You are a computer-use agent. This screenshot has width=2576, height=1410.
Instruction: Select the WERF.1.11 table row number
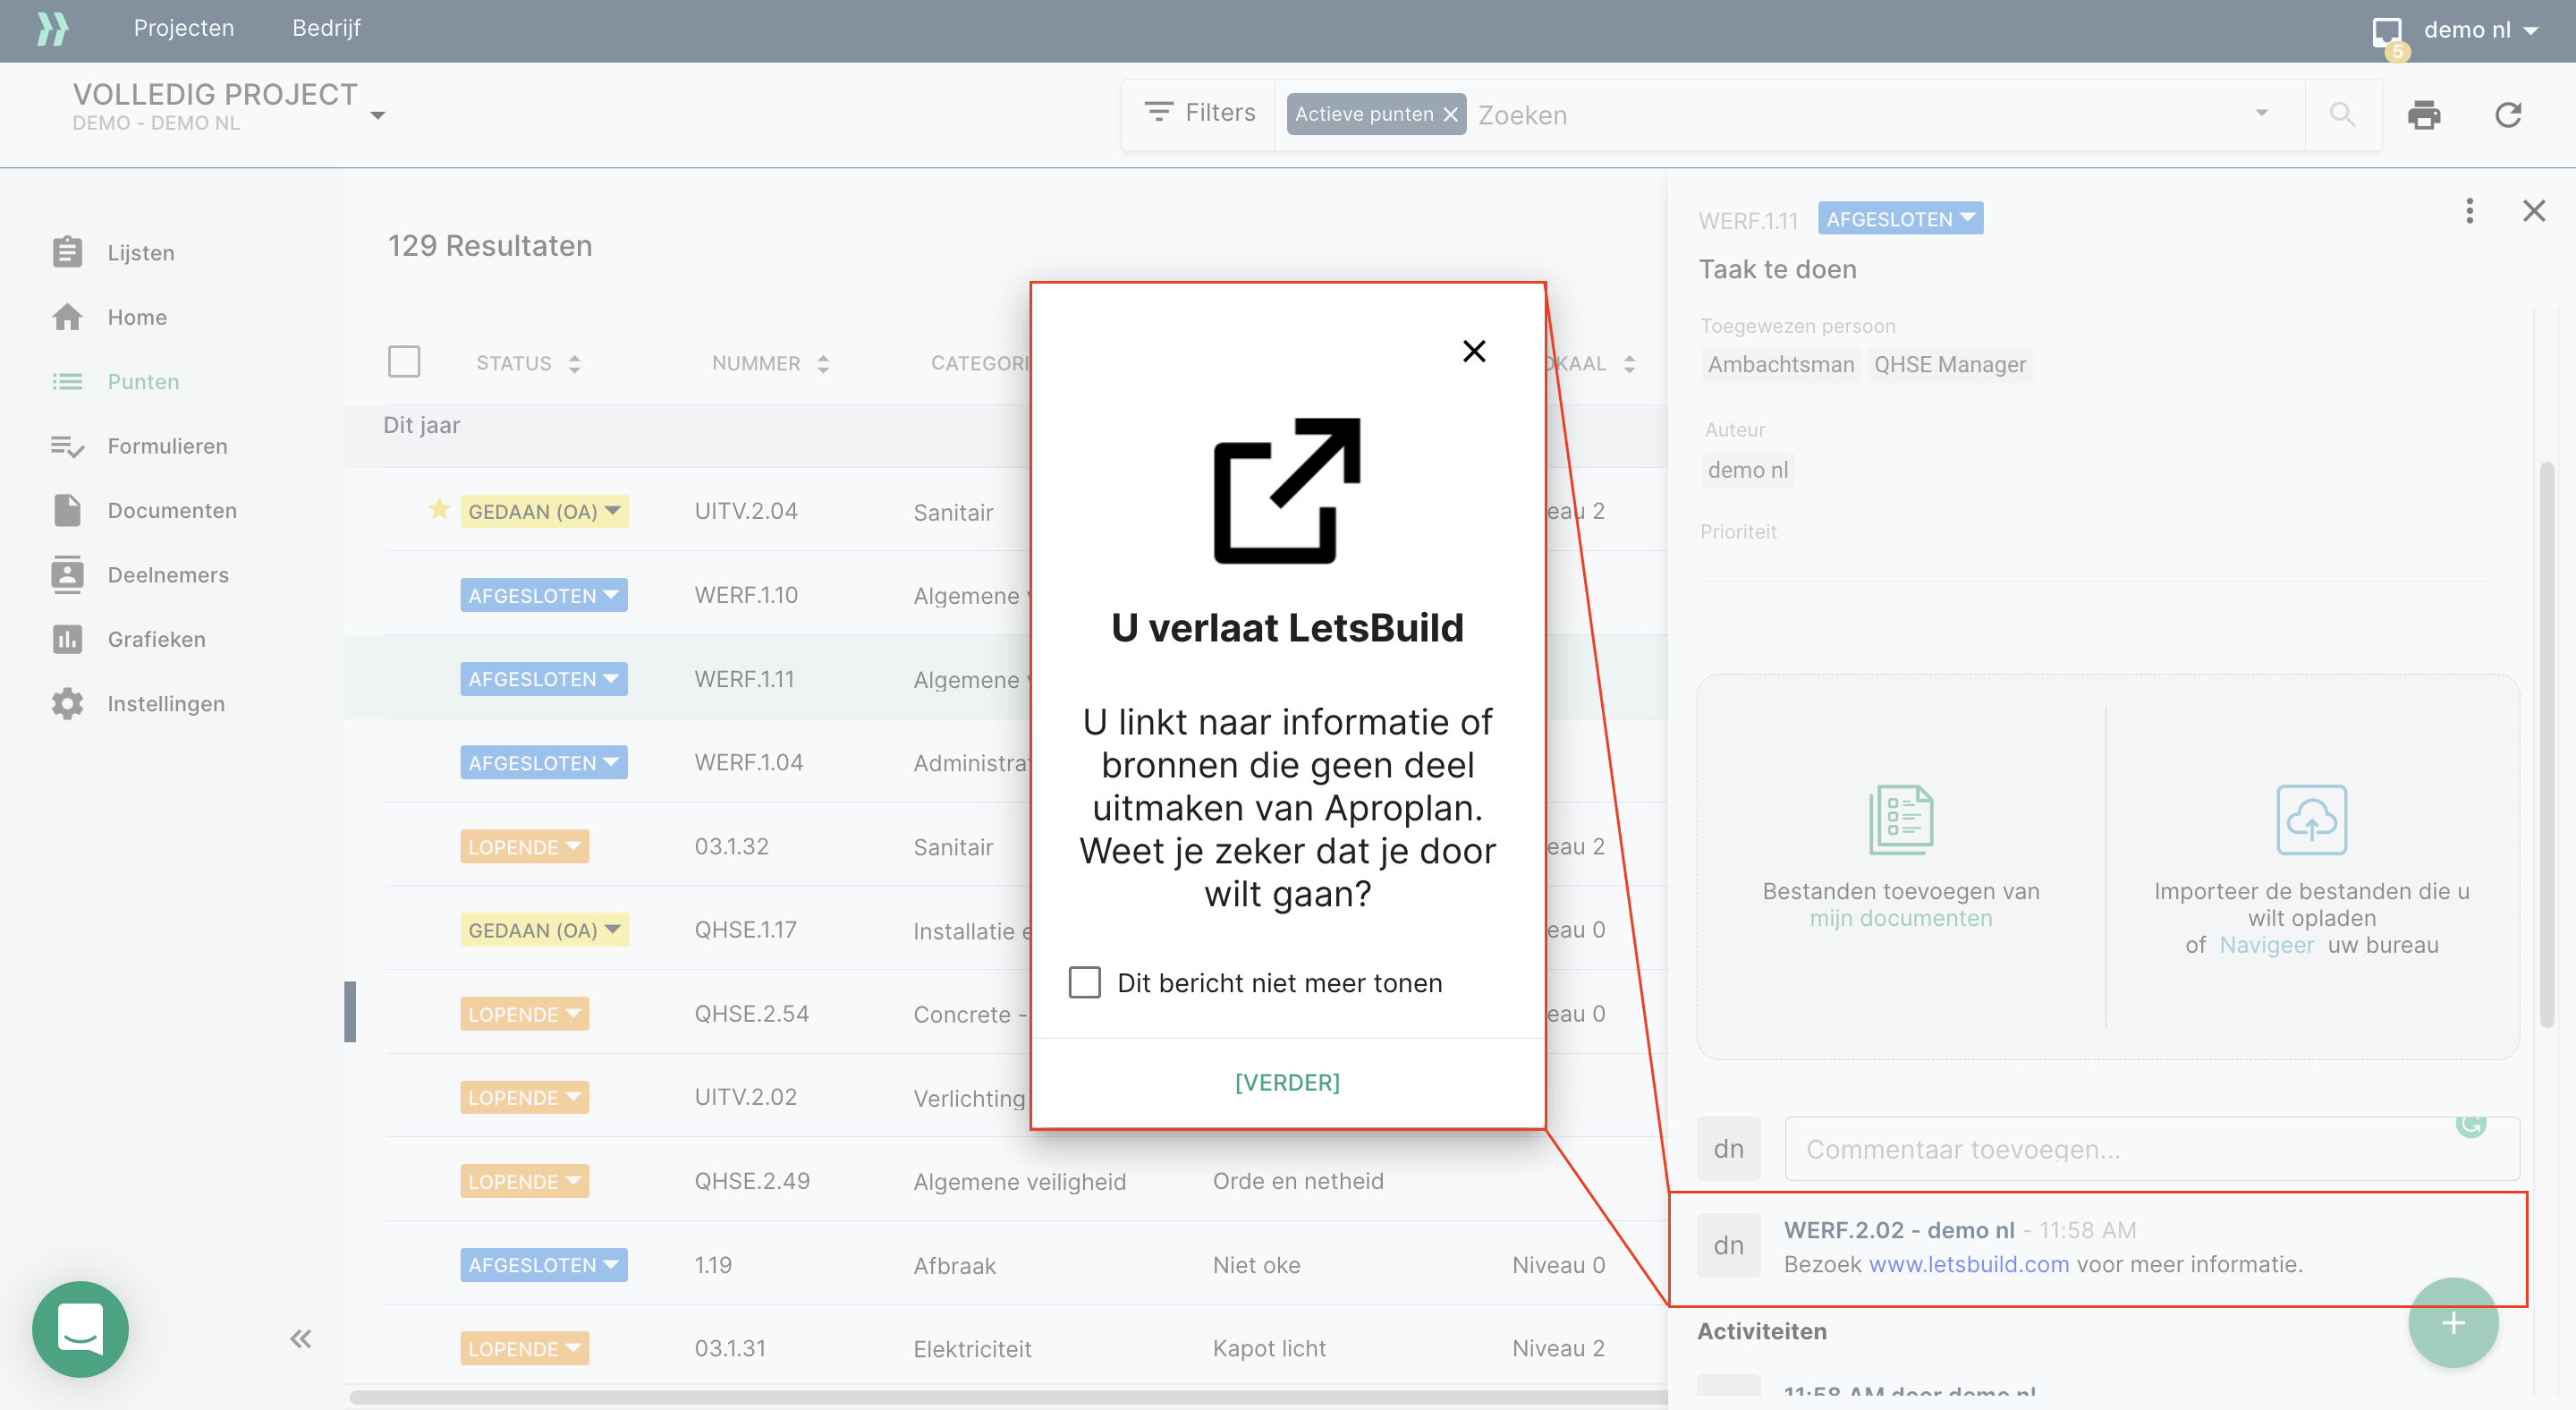coord(744,679)
